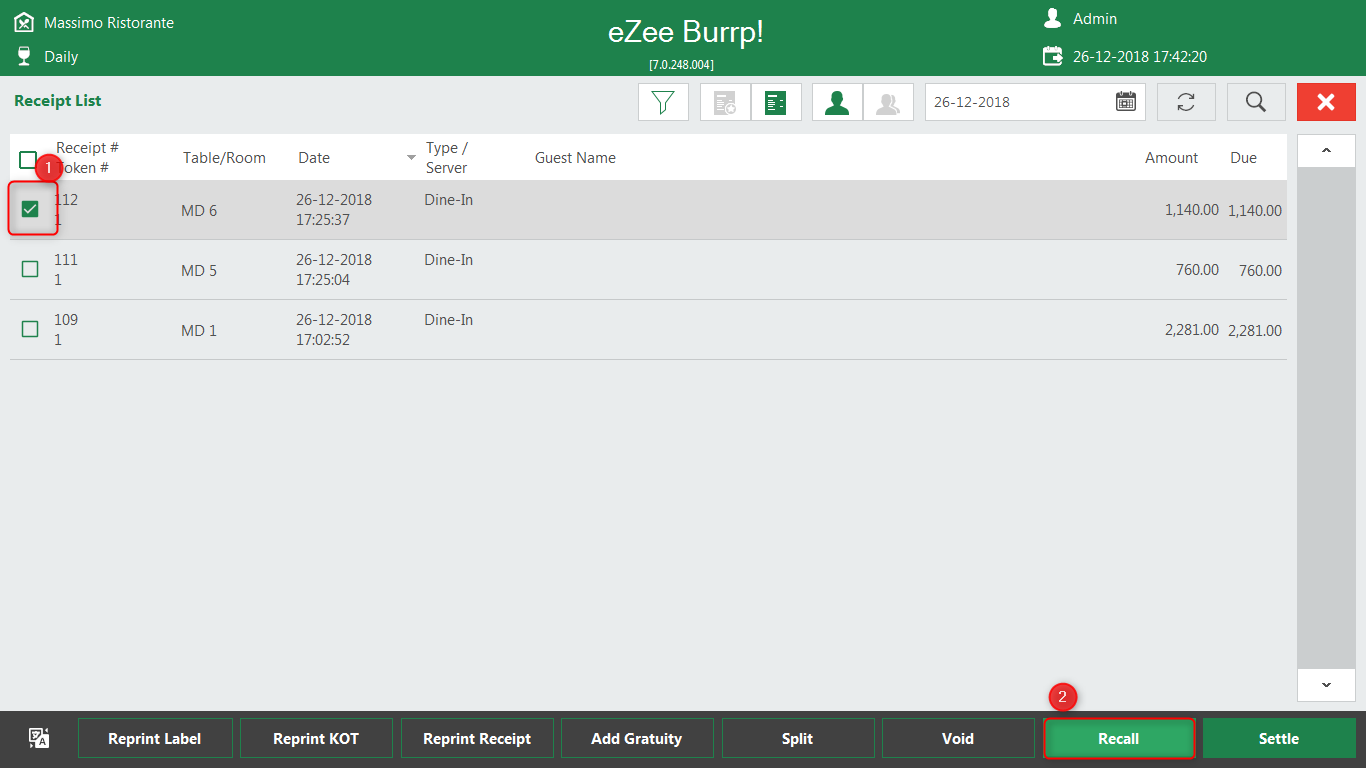This screenshot has height=768, width=1366.
Task: Toggle the select-all header checkbox
Action: coord(28,159)
